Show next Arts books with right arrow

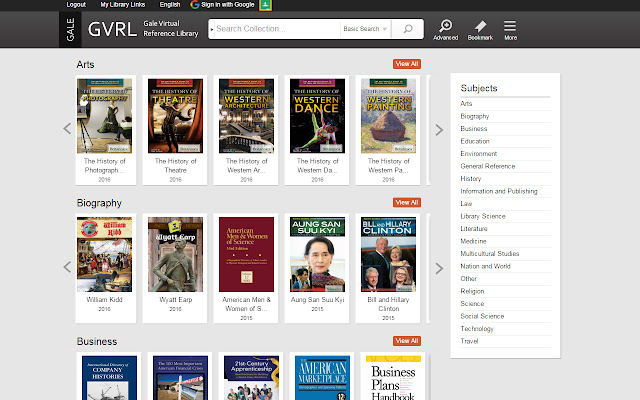tap(439, 130)
